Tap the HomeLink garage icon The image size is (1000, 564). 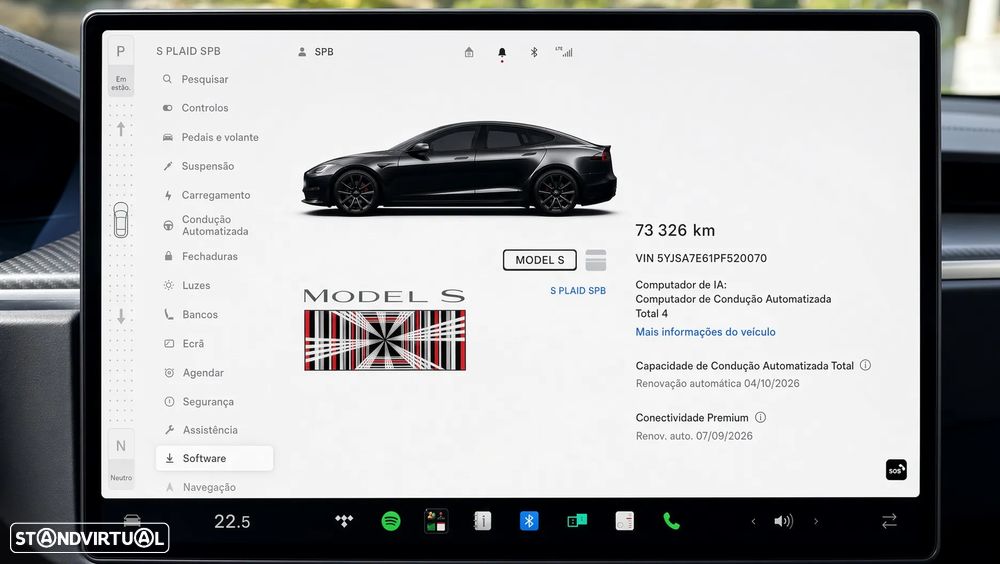469,52
